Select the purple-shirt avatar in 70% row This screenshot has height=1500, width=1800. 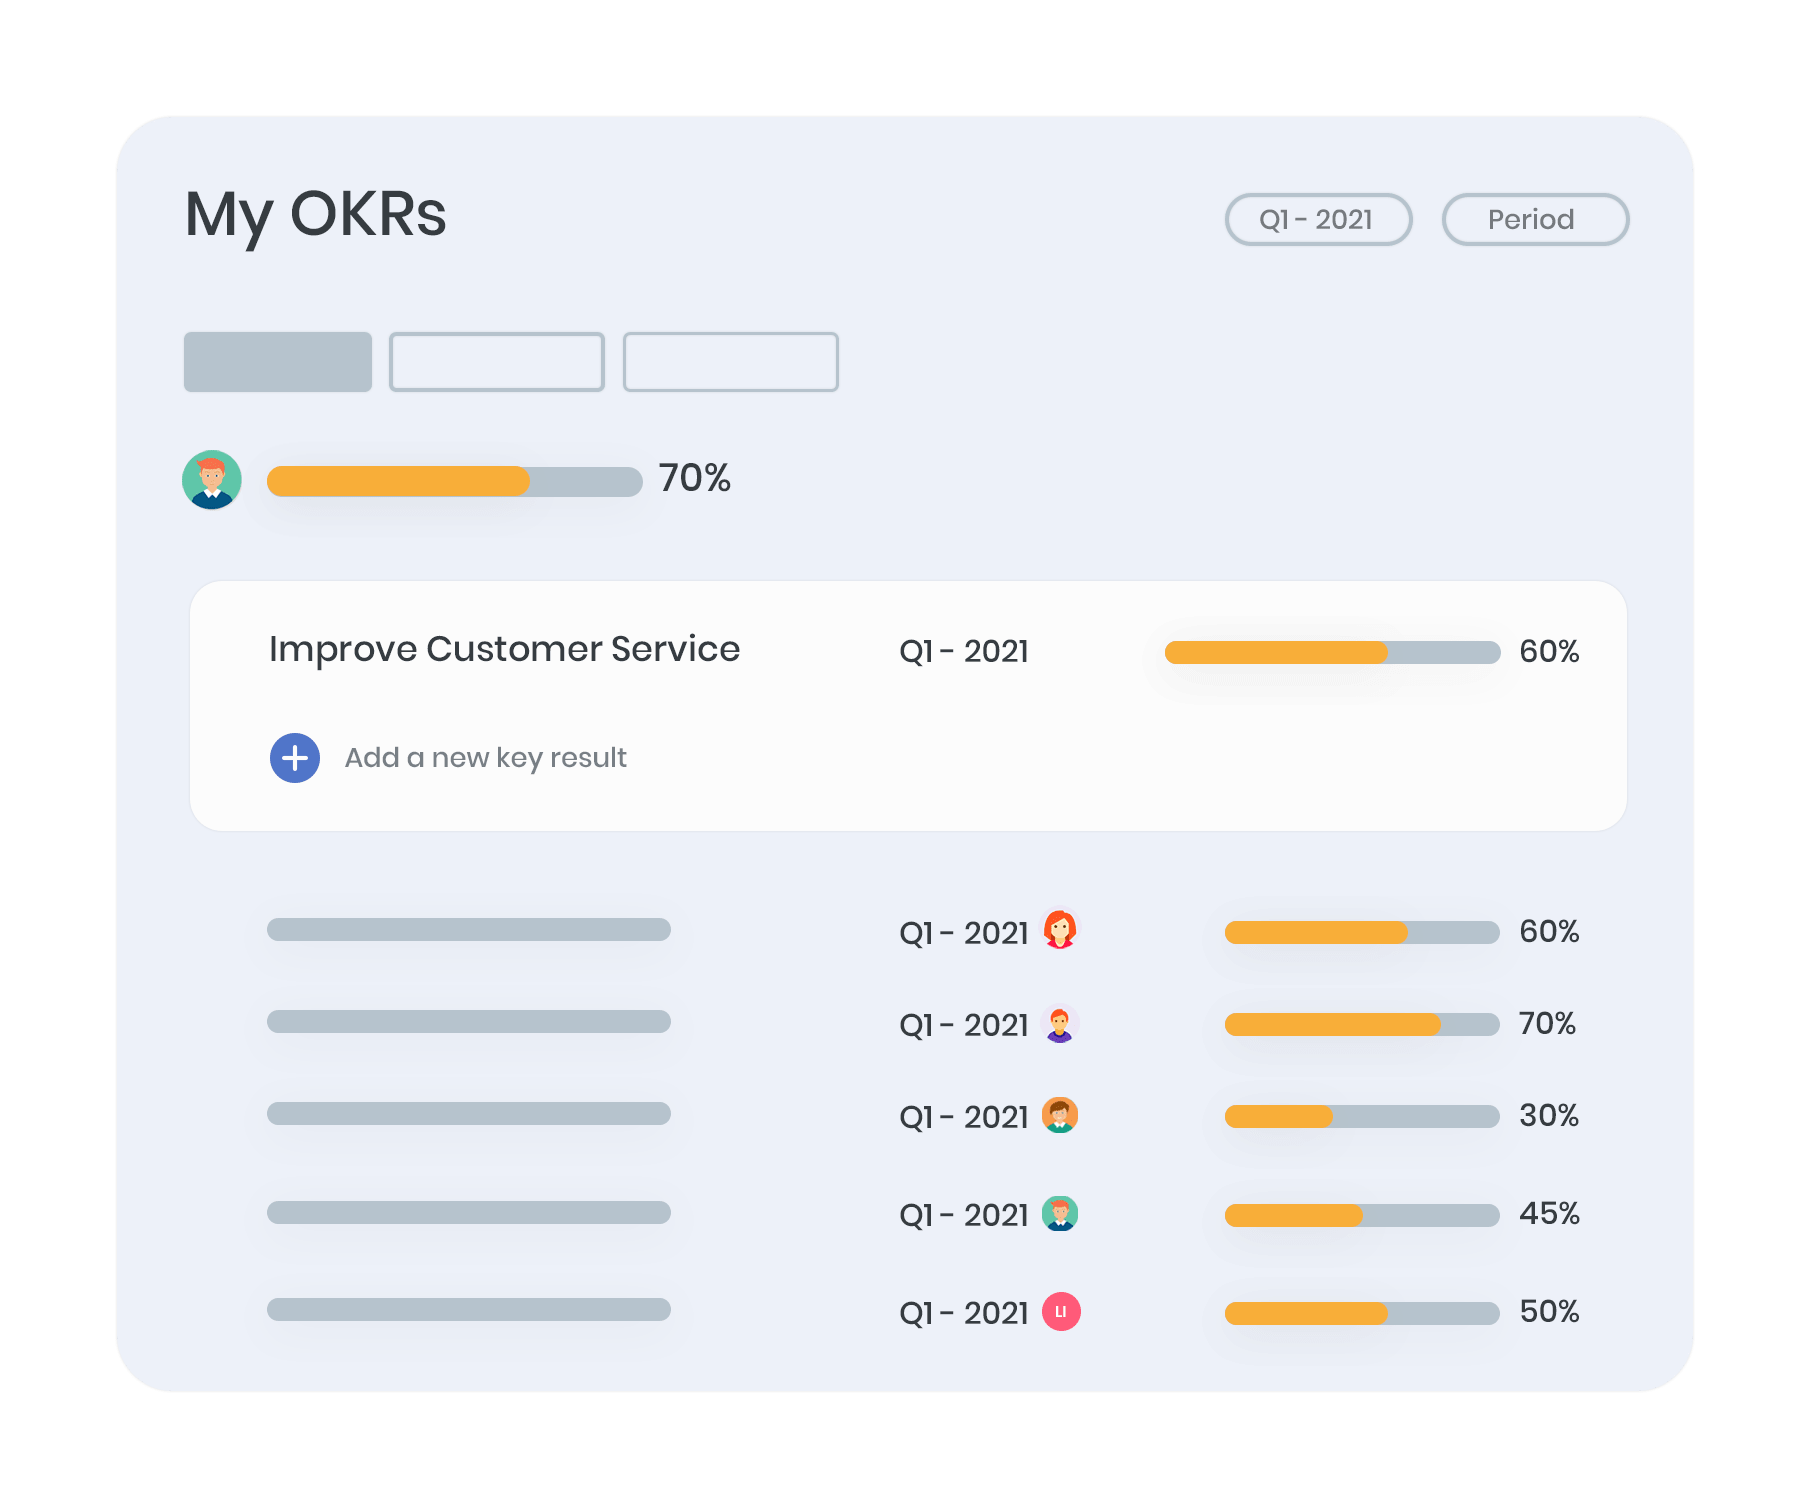1060,1023
